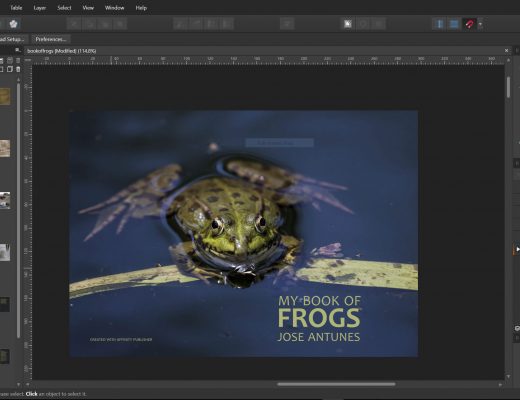Click the mm ruler units corner
Screen dimensions: 520x400
point(28,60)
